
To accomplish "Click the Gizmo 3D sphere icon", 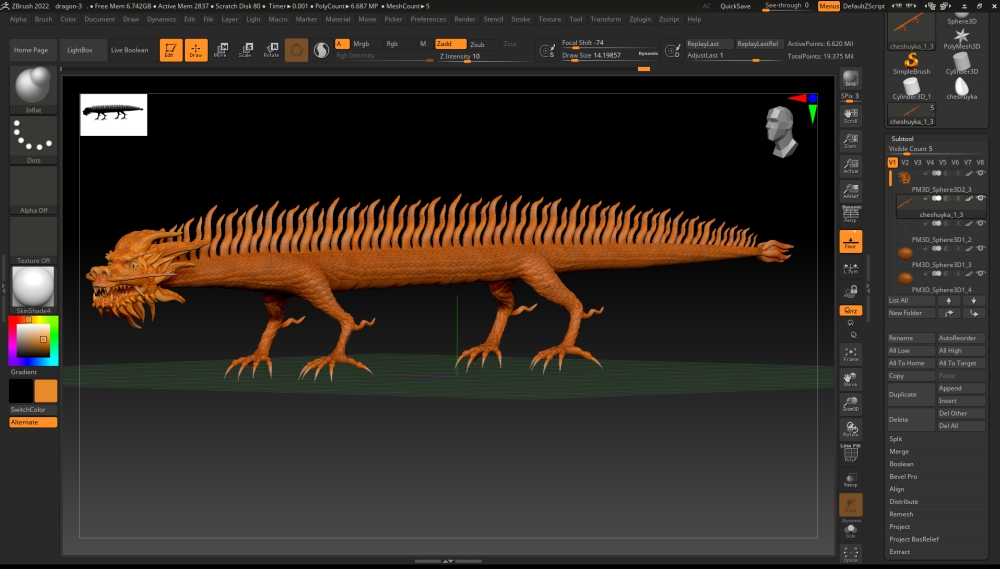I will click(x=297, y=50).
